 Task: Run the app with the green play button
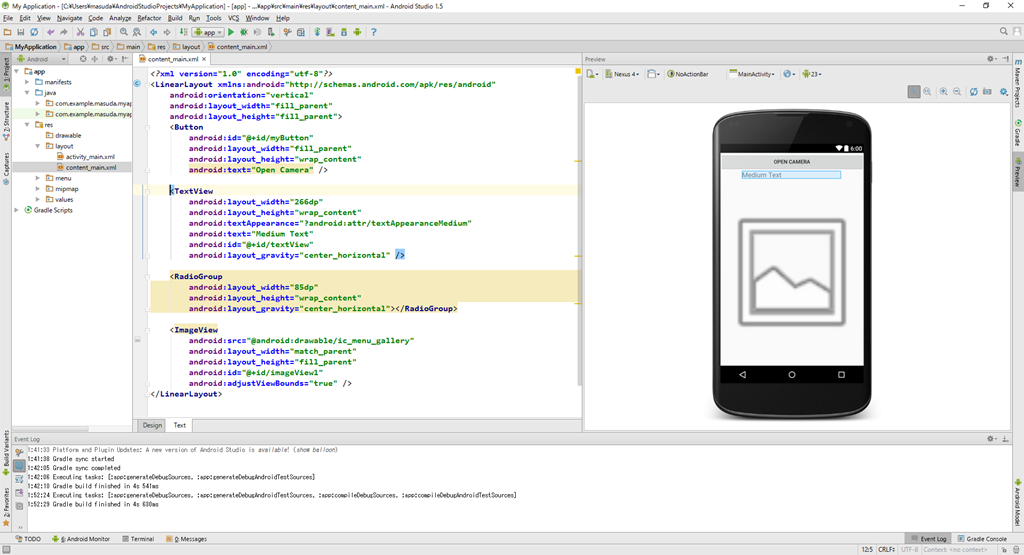pyautogui.click(x=231, y=32)
